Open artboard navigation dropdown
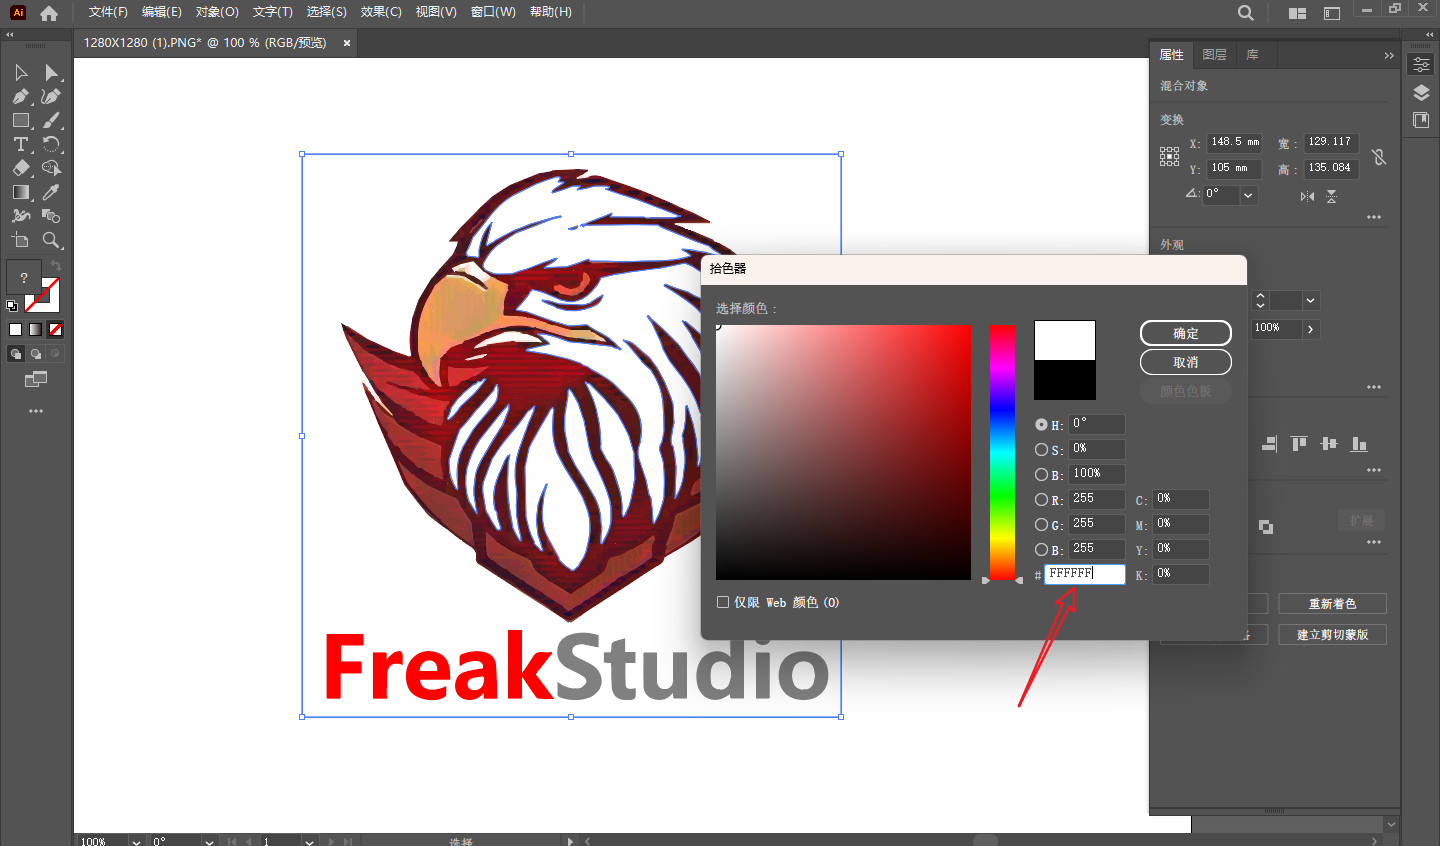Image resolution: width=1440 pixels, height=846 pixels. point(309,841)
